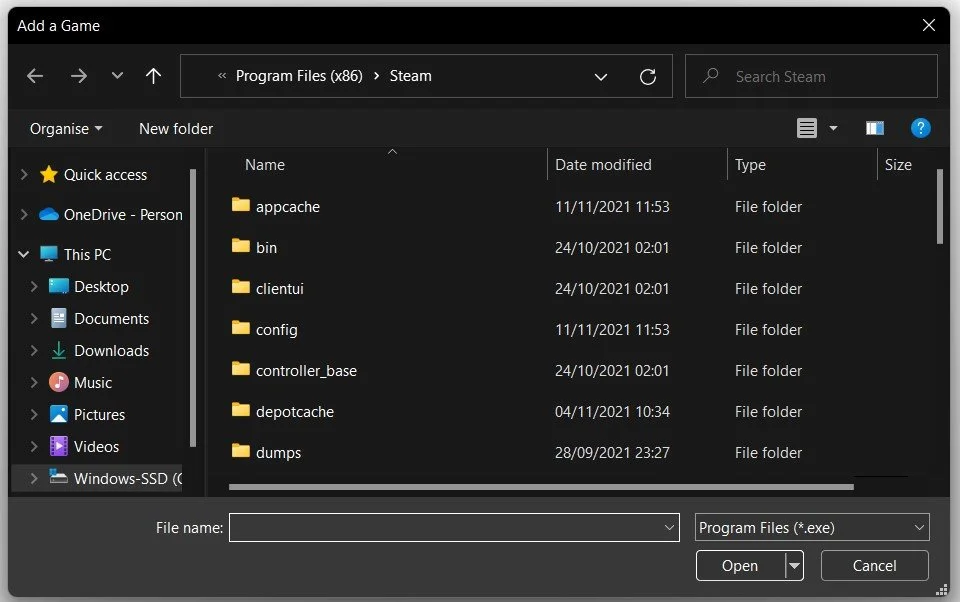Click the file list vertical scrollbar
The width and height of the screenshot is (960, 602).
point(940,207)
